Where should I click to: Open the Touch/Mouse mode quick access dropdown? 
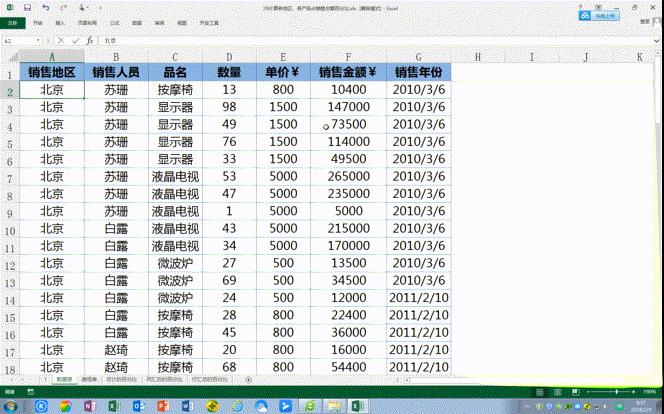(x=83, y=8)
